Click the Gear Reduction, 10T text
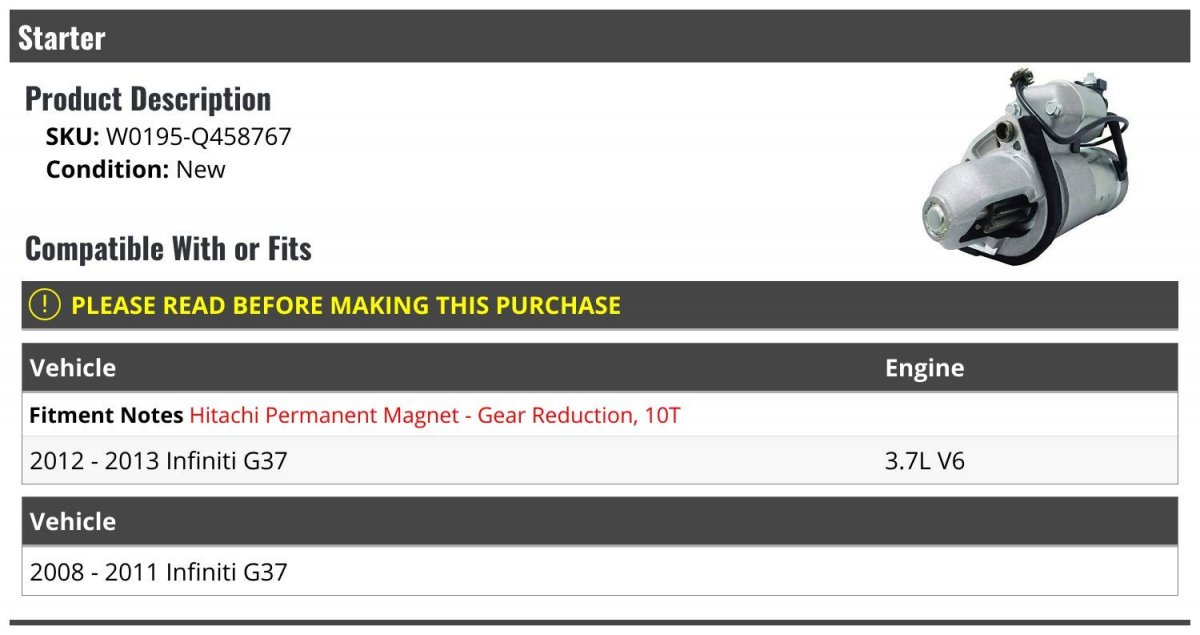The width and height of the screenshot is (1200, 635). tap(579, 415)
